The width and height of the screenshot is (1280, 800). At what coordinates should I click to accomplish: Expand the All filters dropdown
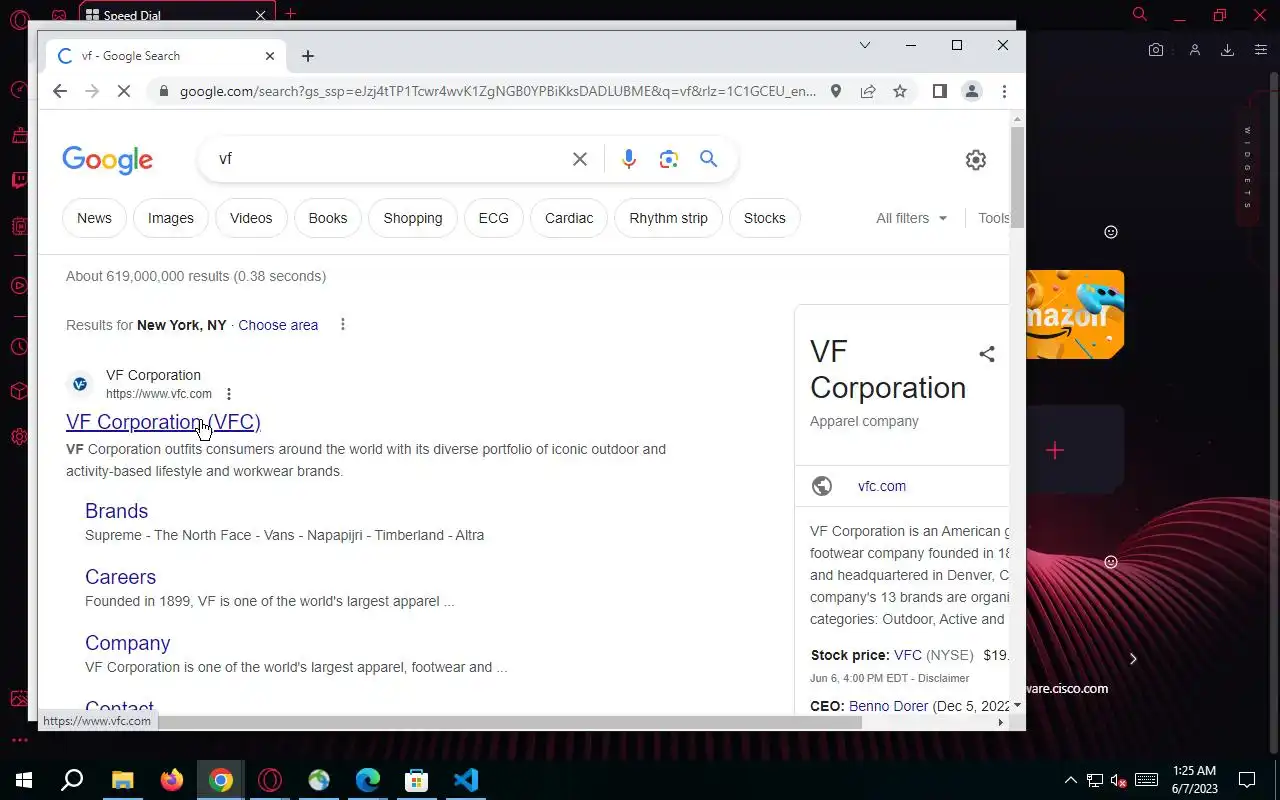tap(911, 218)
